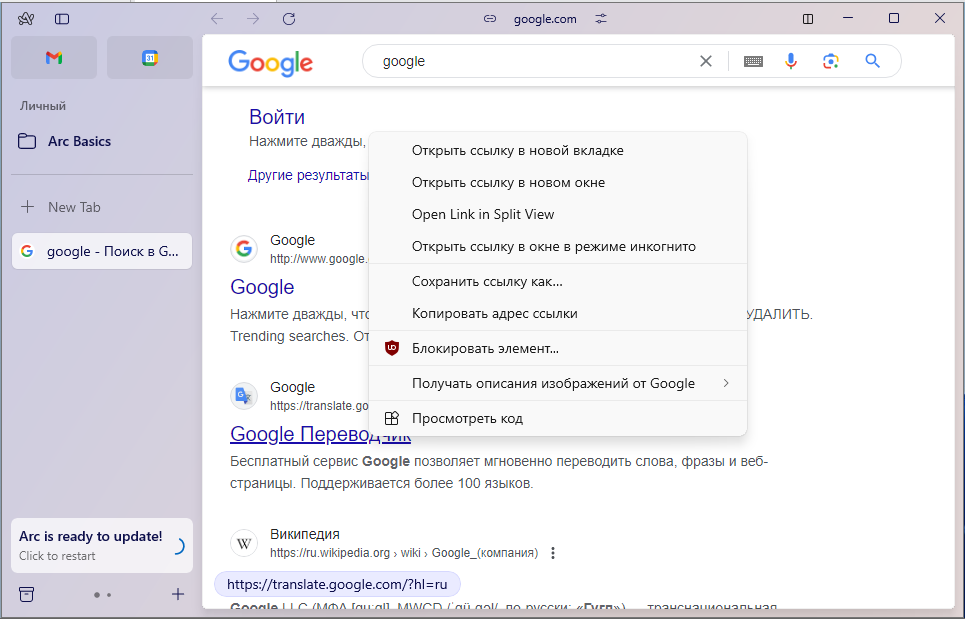Select Сохранить ссылку как…

click(558, 282)
